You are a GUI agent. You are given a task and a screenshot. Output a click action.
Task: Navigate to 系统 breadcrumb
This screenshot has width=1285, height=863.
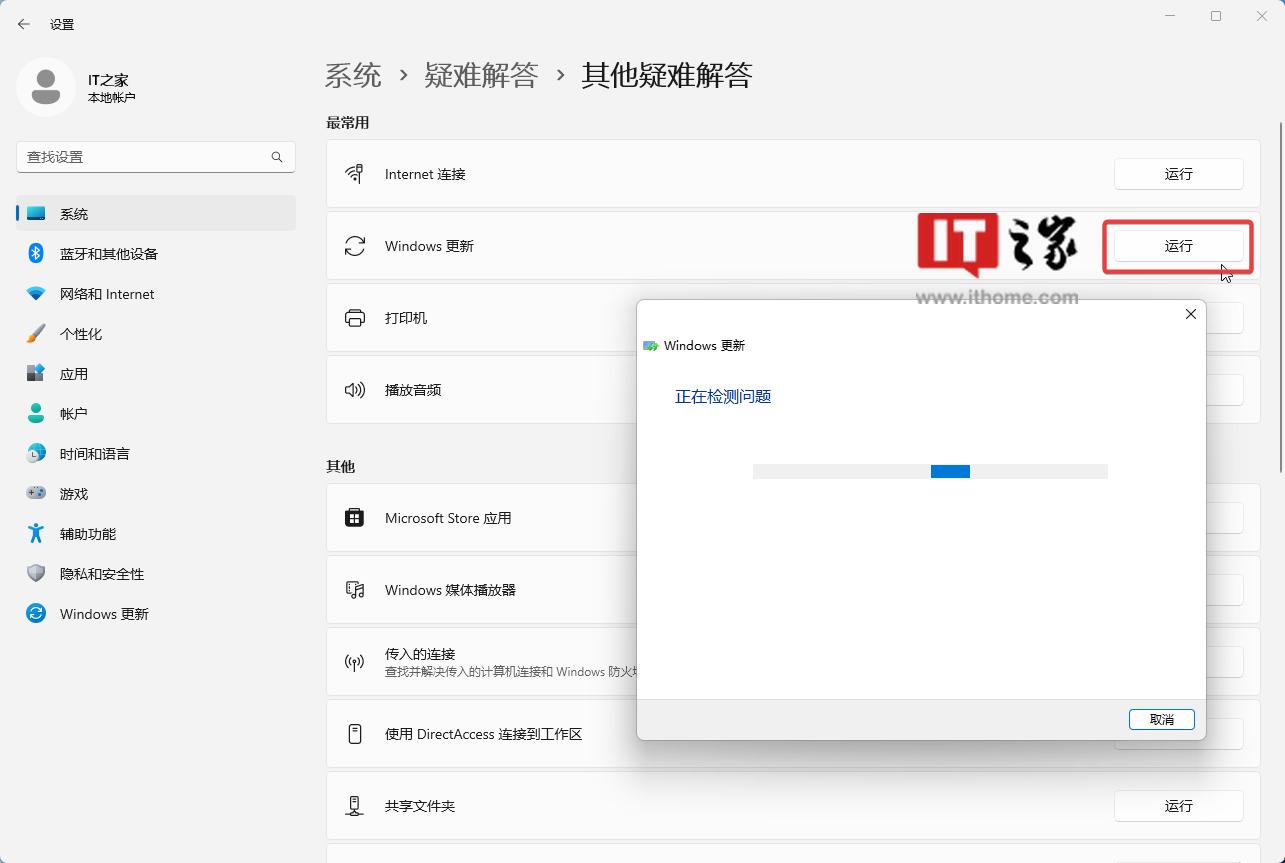pyautogui.click(x=353, y=75)
